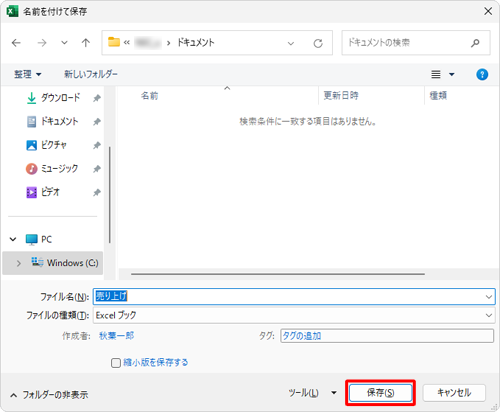Click the ファイル名 text field
This screenshot has height=412, width=500.
tap(288, 296)
